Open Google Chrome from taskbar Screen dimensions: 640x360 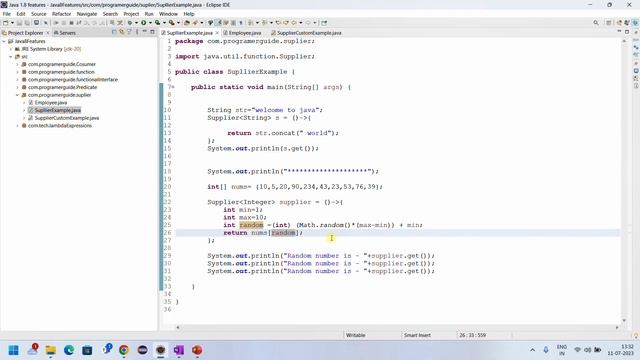click(124, 350)
